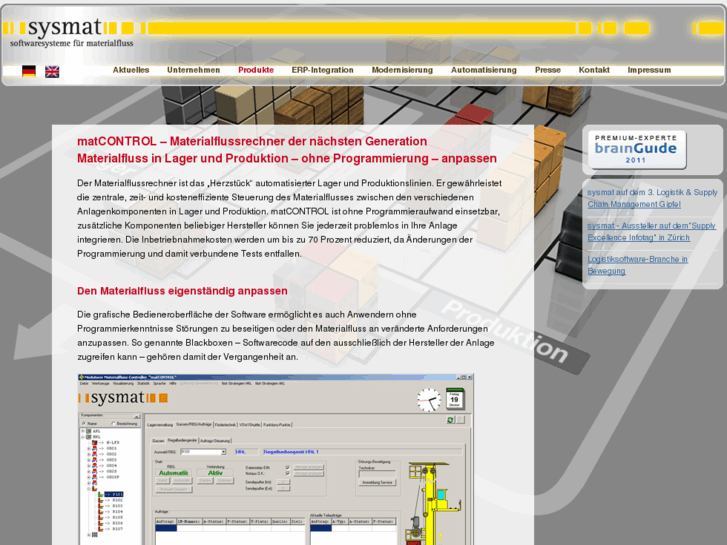Open the 3. Logistik & Supply Chain Management Gipfel link

(652, 198)
